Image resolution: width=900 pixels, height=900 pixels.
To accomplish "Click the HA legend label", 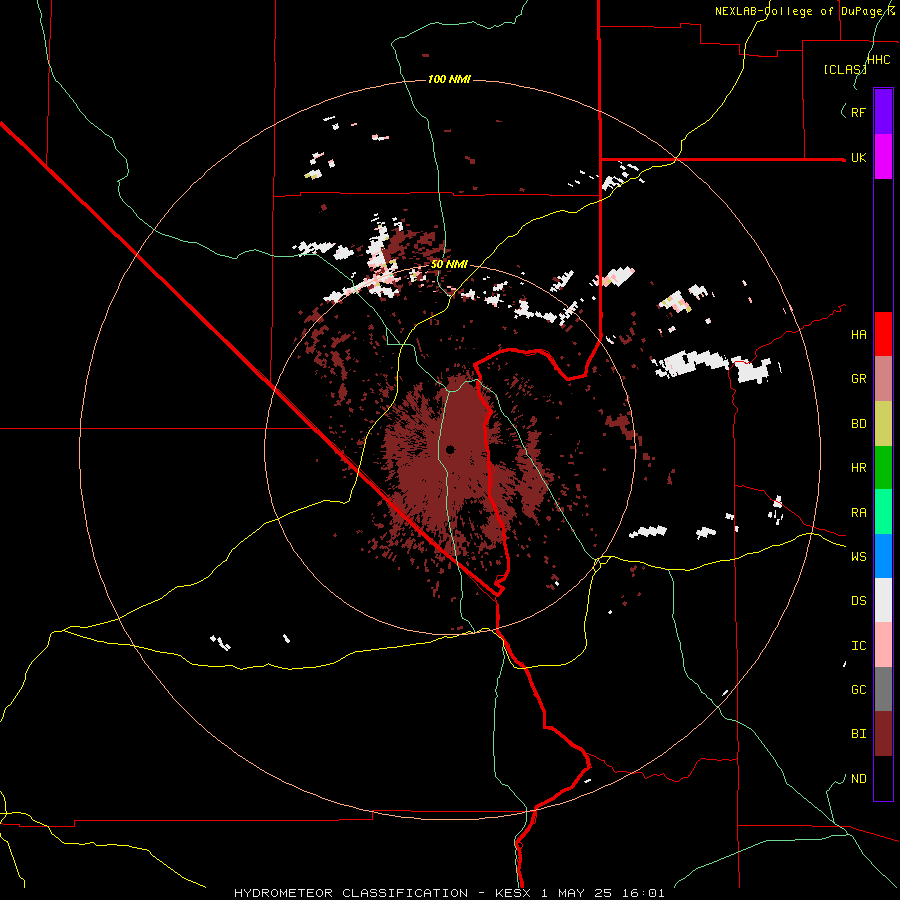I will (858, 334).
